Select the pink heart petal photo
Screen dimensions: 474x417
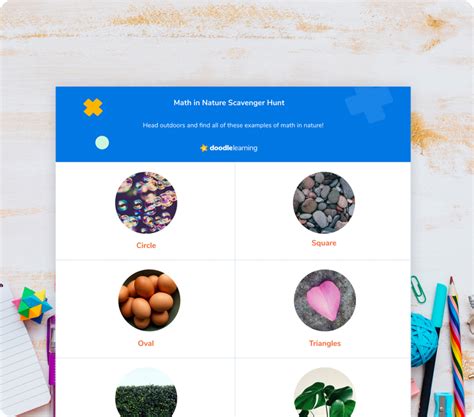(x=325, y=300)
